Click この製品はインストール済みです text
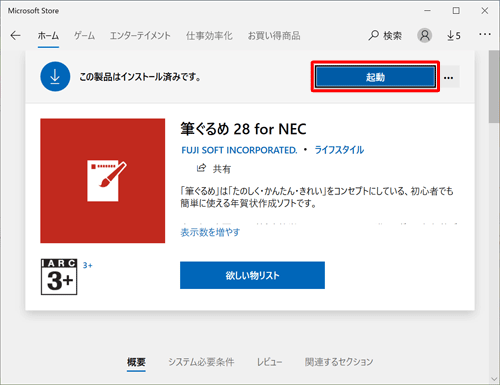The height and width of the screenshot is (385, 500). point(140,77)
